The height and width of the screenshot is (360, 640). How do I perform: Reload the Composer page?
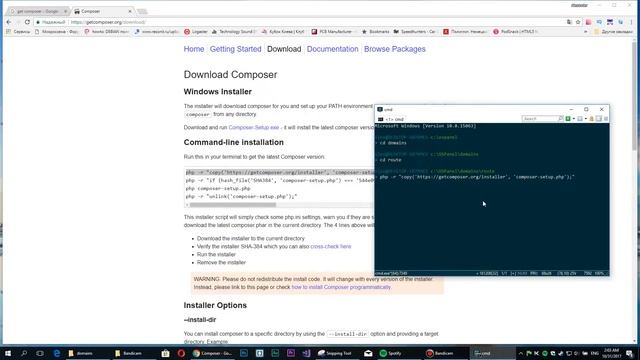pyautogui.click(x=27, y=22)
